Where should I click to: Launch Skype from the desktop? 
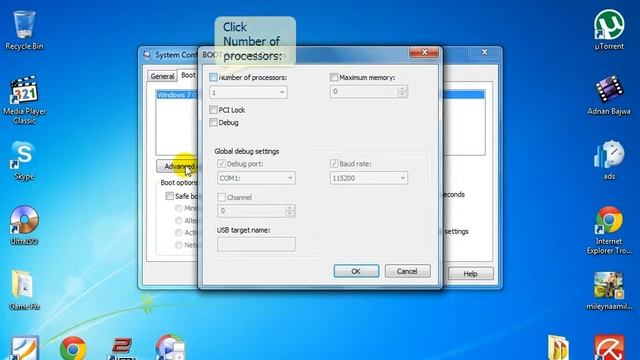(24, 160)
